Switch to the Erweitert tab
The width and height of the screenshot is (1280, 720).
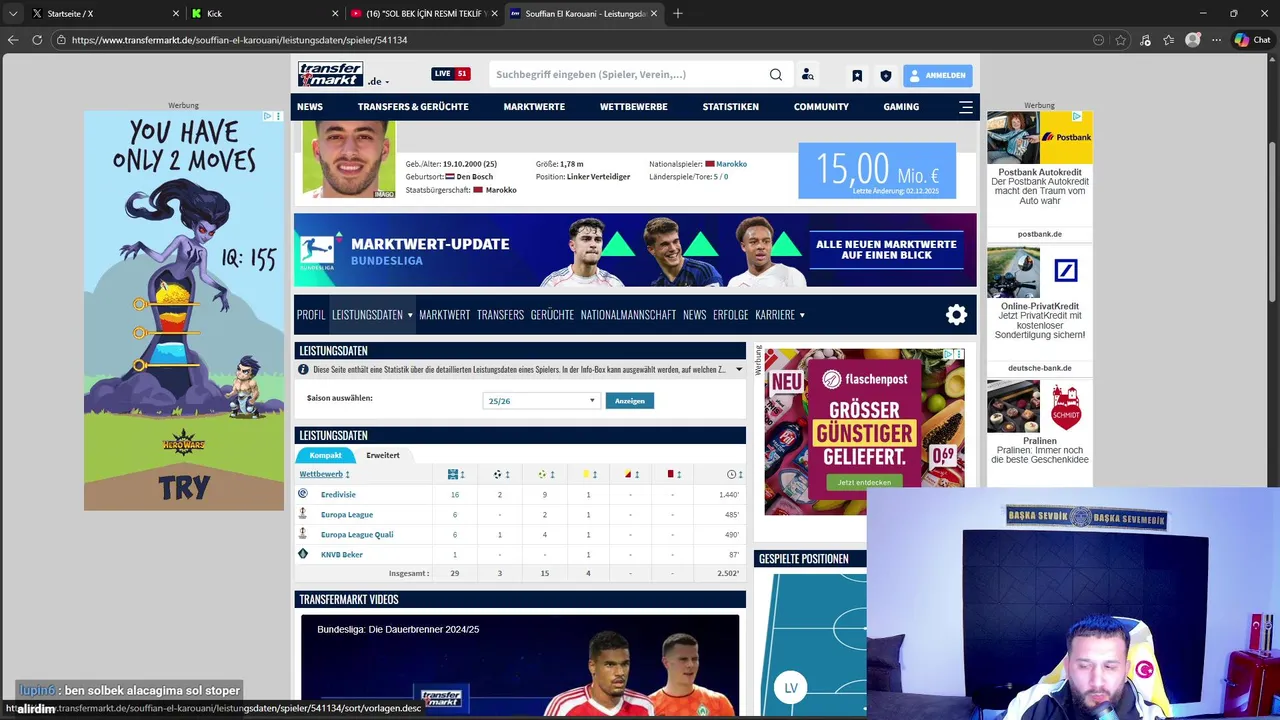point(383,455)
